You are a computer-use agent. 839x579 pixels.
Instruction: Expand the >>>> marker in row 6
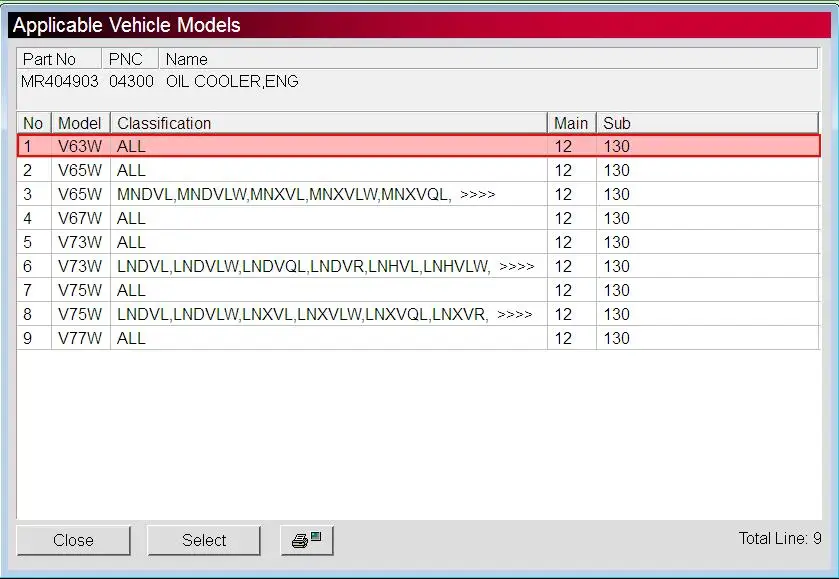(517, 266)
